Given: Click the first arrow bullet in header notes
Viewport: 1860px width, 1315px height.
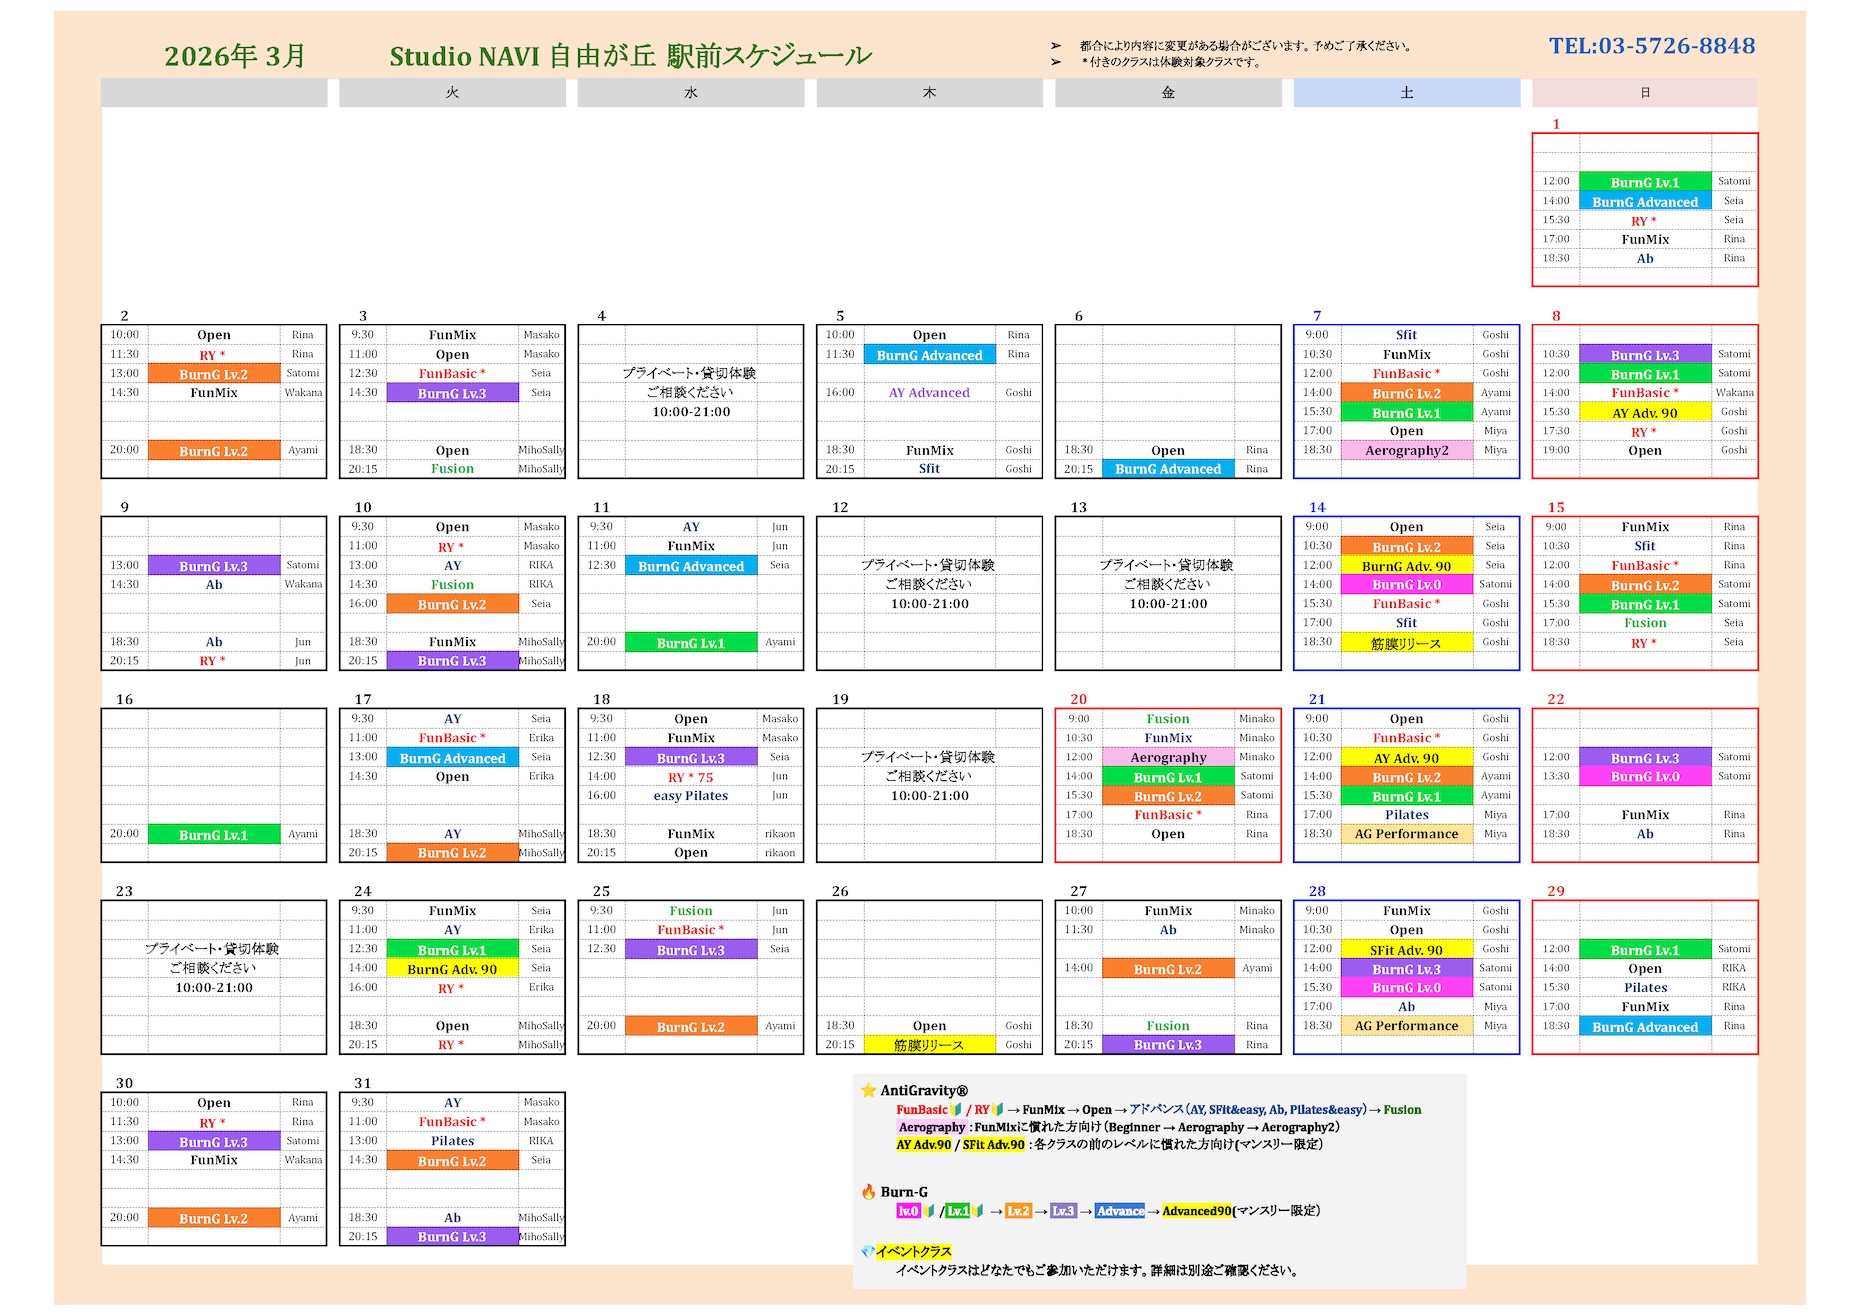Looking at the screenshot, I should [1056, 46].
